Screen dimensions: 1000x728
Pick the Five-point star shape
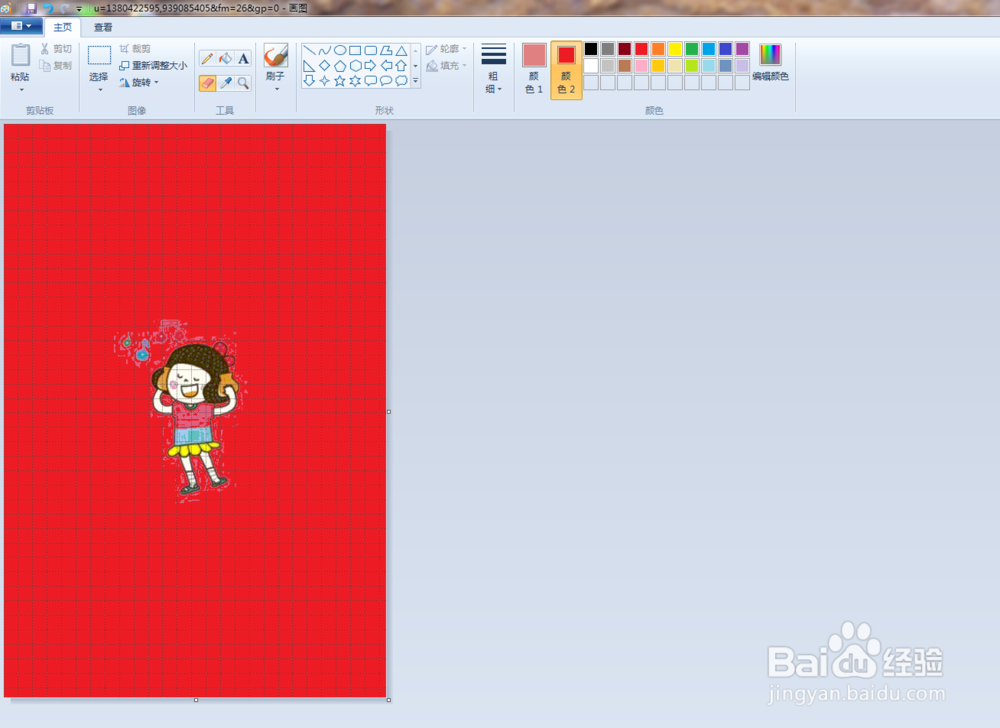pos(340,81)
